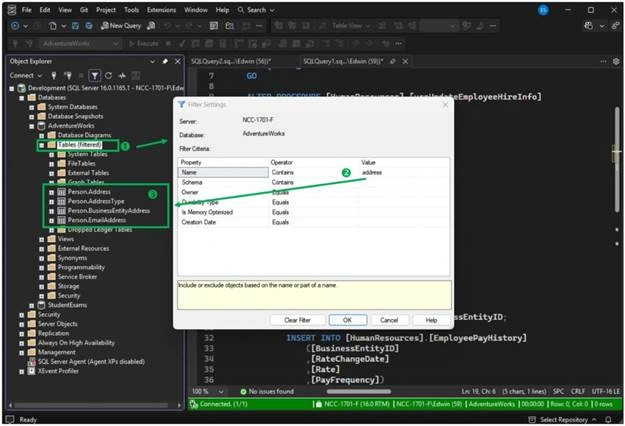
Task: Open the Git menu
Action: [84, 10]
